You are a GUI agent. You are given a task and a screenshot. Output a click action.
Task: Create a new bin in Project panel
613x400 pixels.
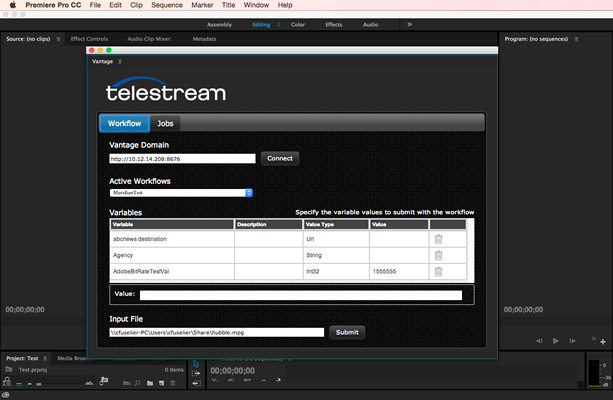tap(150, 383)
